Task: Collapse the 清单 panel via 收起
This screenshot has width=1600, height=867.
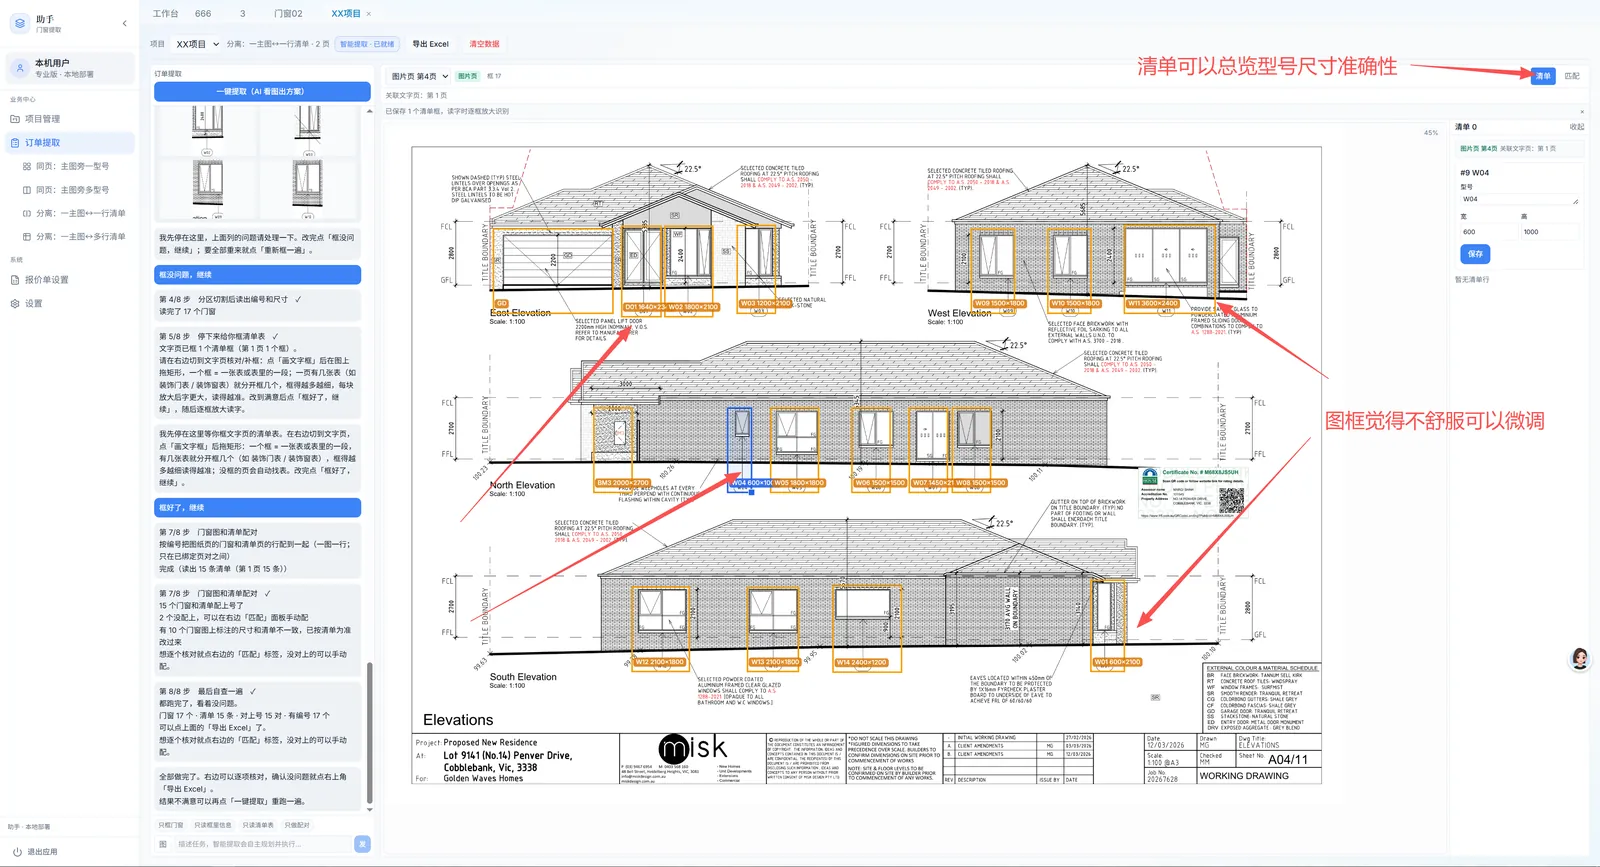Action: pos(1577,127)
